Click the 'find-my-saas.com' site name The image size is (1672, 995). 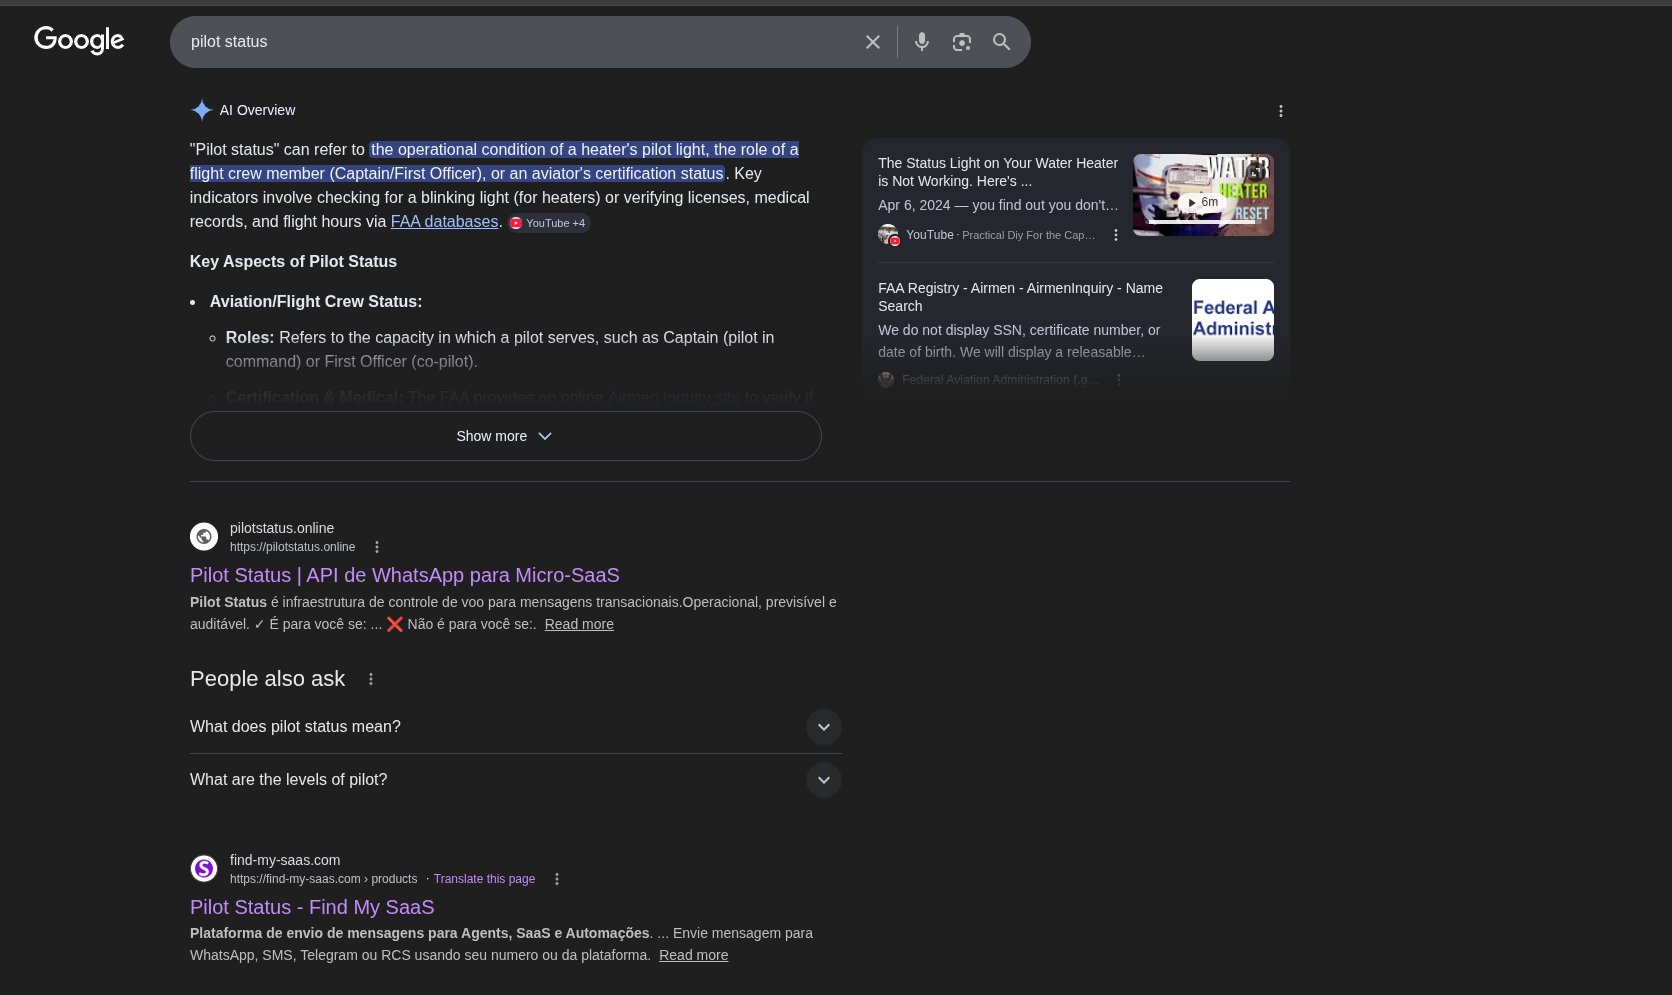pos(285,860)
